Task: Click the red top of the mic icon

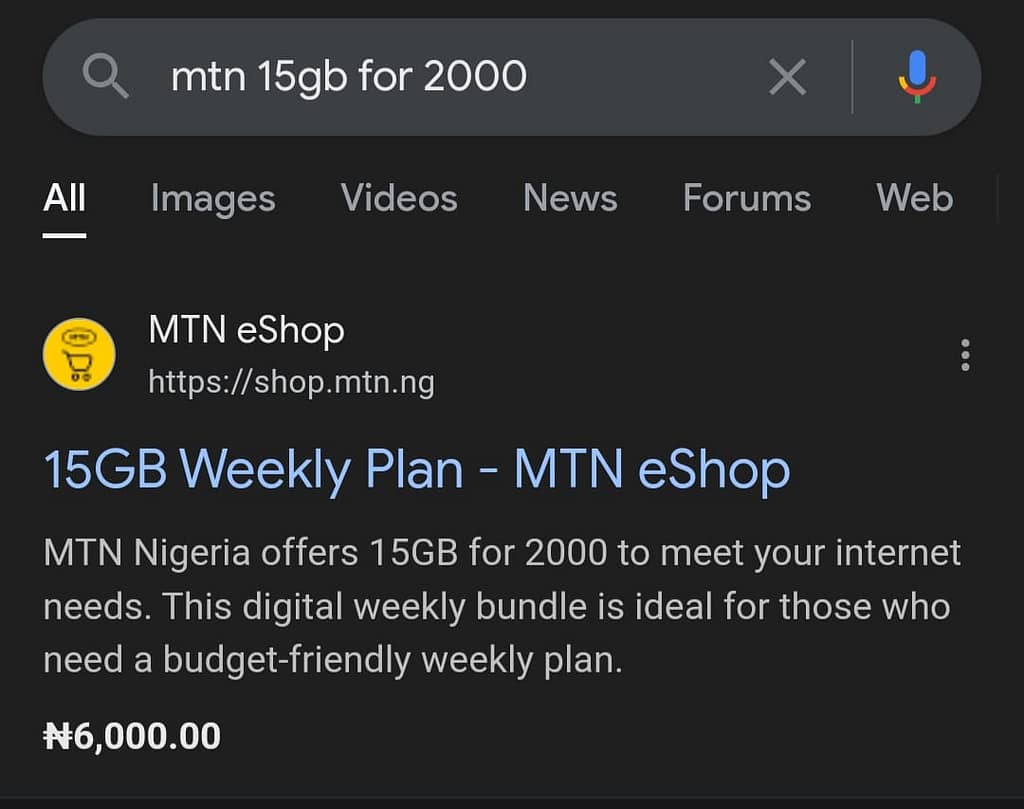Action: [x=931, y=80]
